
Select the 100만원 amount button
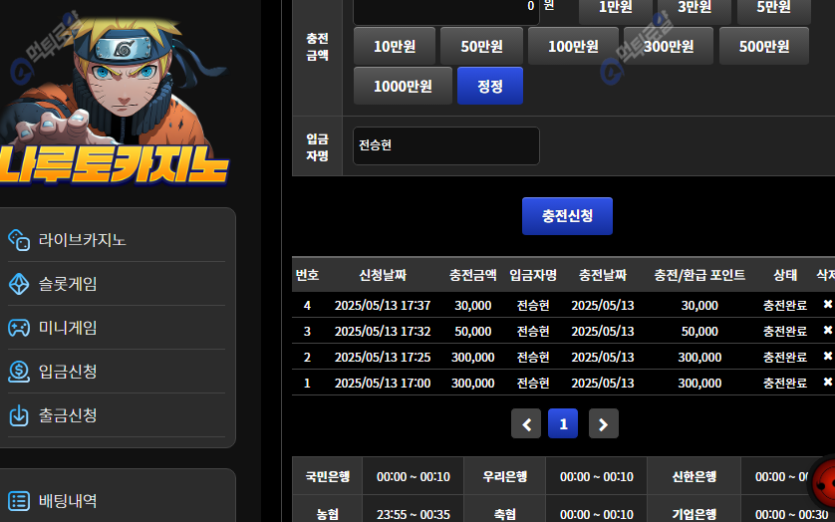(573, 46)
